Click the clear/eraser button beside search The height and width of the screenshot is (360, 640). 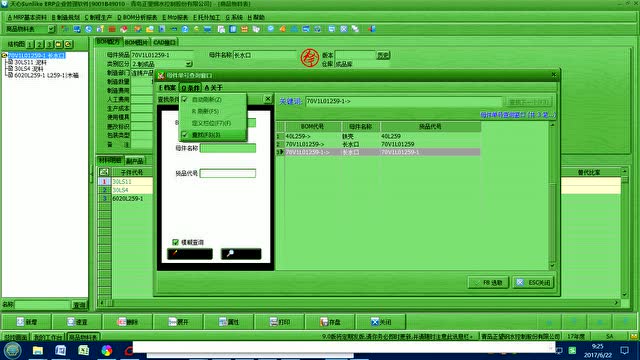tap(190, 254)
